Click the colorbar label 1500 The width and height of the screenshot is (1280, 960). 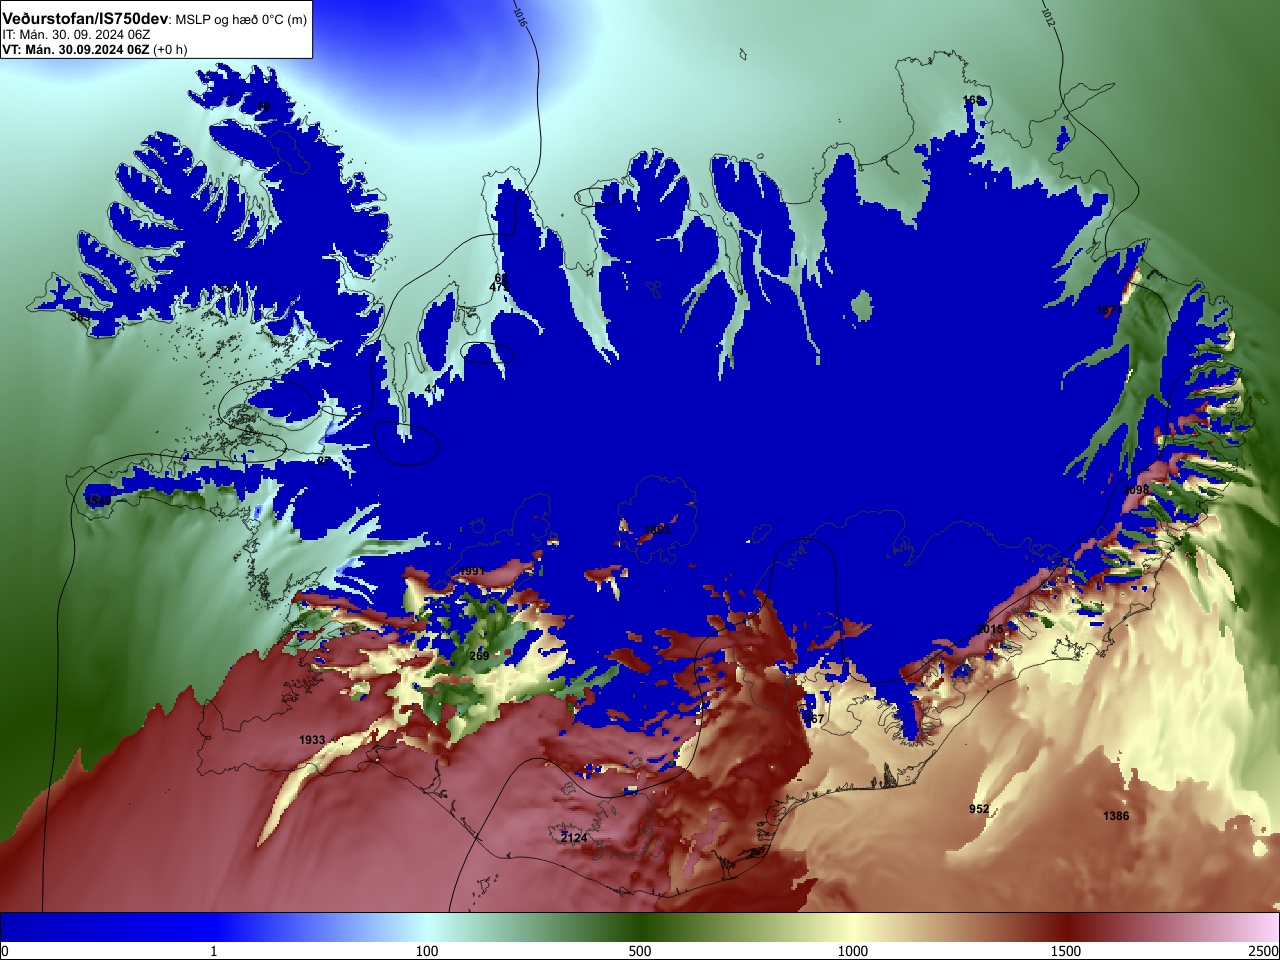(x=1066, y=951)
